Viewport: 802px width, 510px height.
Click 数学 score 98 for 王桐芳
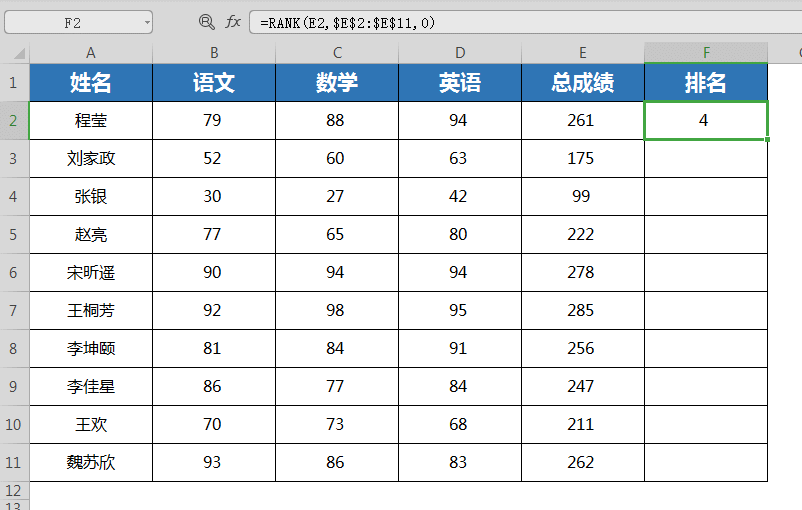coord(337,311)
